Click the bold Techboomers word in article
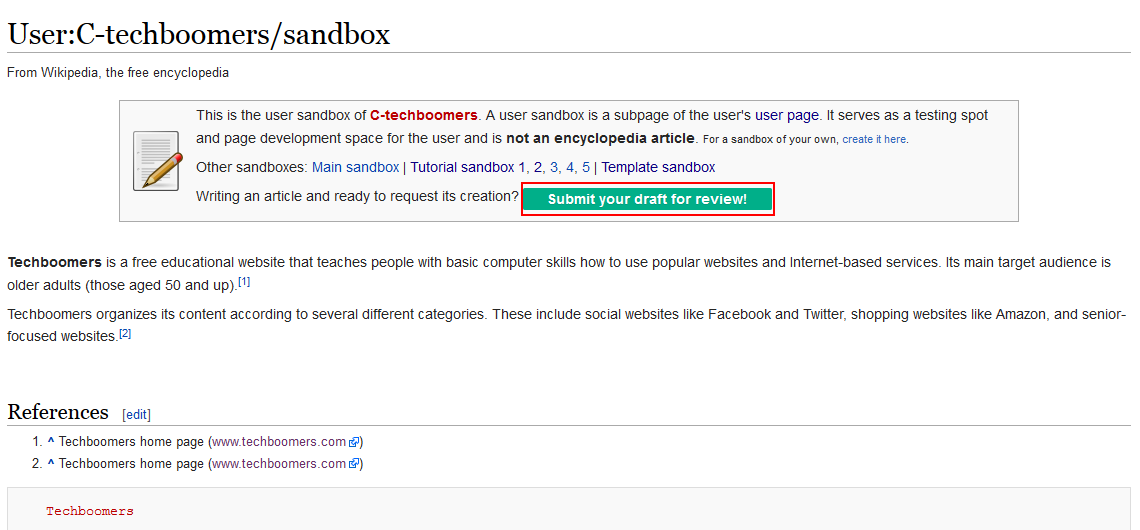Screen dimensions: 1140x530 point(55,262)
